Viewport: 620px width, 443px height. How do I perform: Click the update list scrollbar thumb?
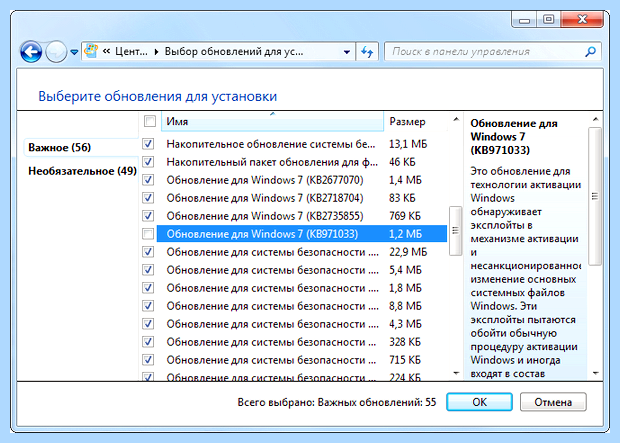[456, 231]
